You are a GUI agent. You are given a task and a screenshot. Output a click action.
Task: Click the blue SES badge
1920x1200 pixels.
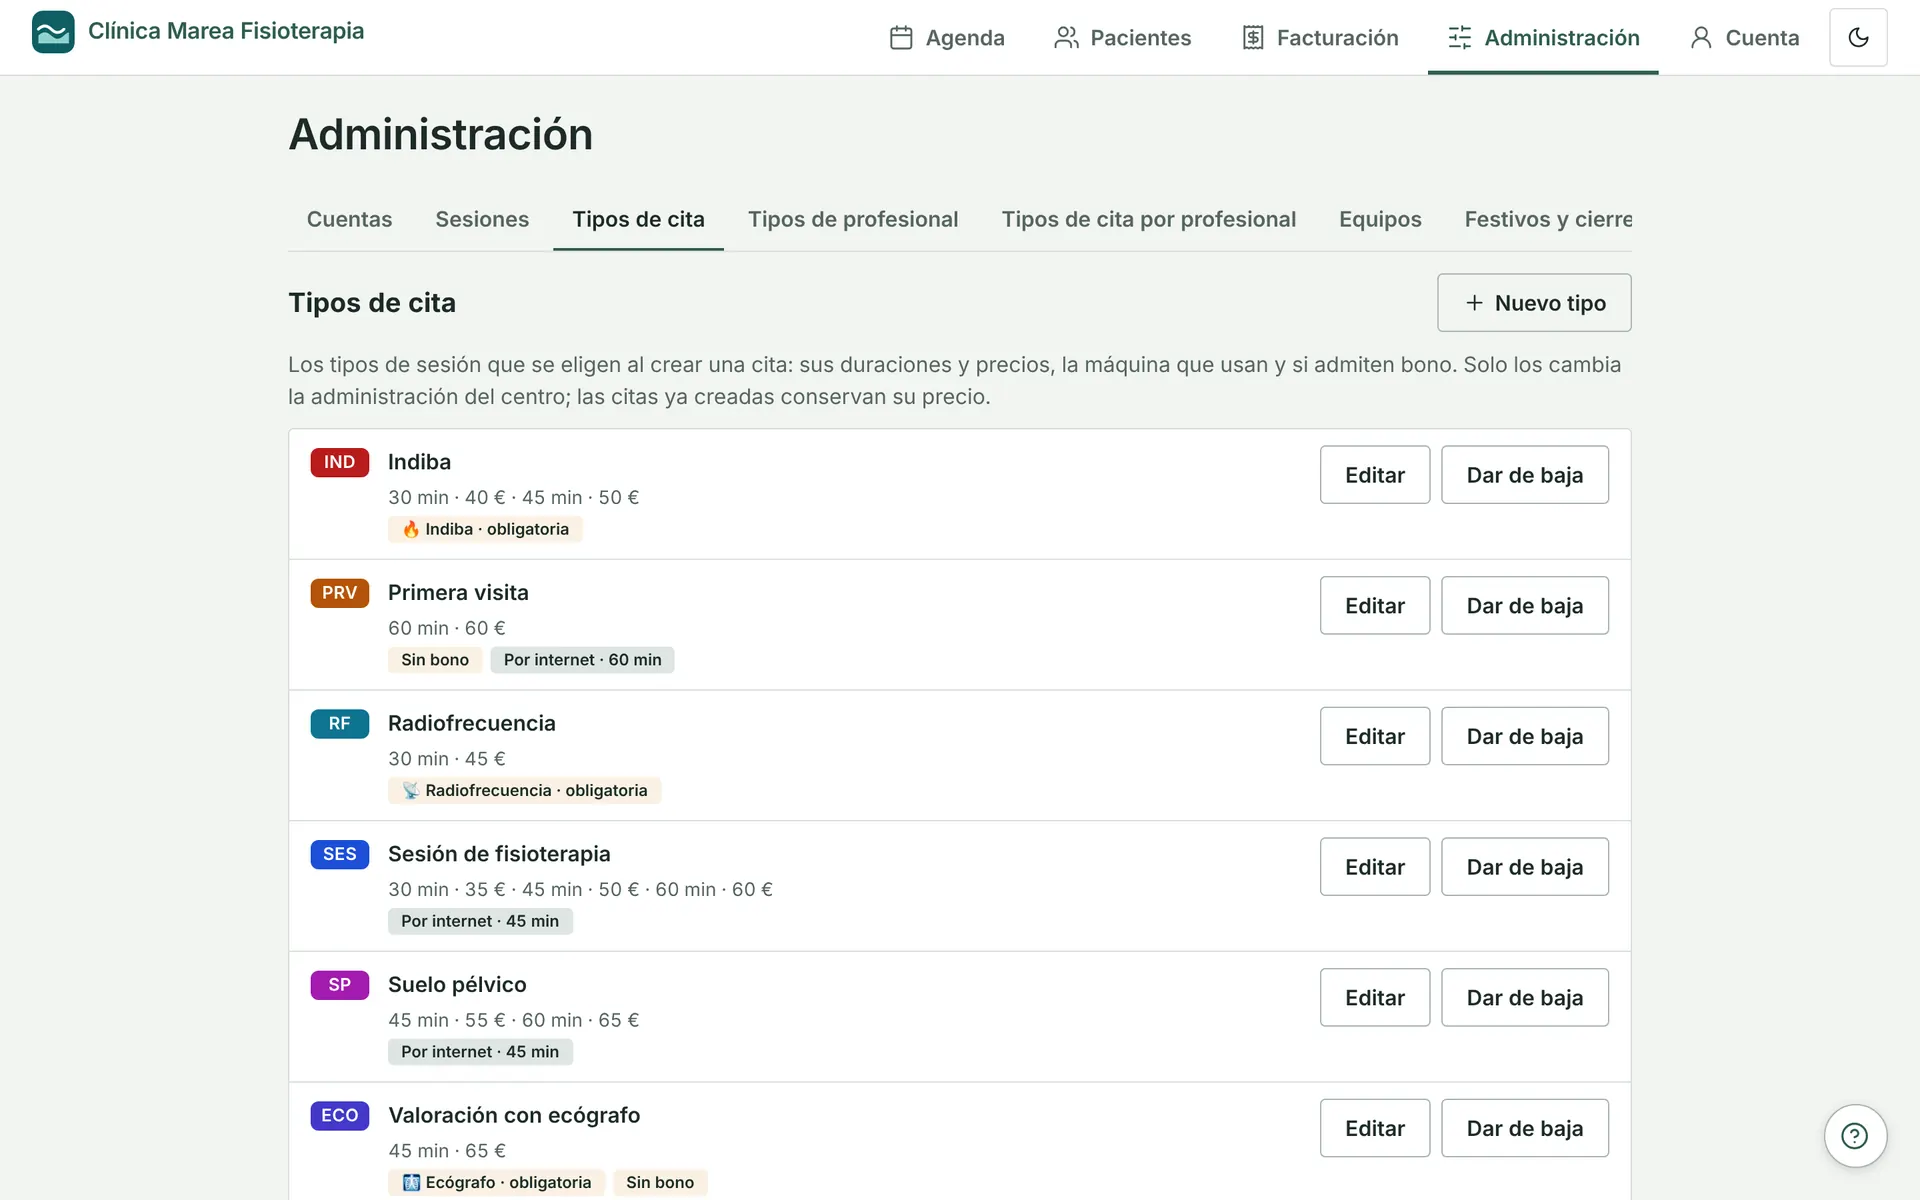(x=340, y=855)
